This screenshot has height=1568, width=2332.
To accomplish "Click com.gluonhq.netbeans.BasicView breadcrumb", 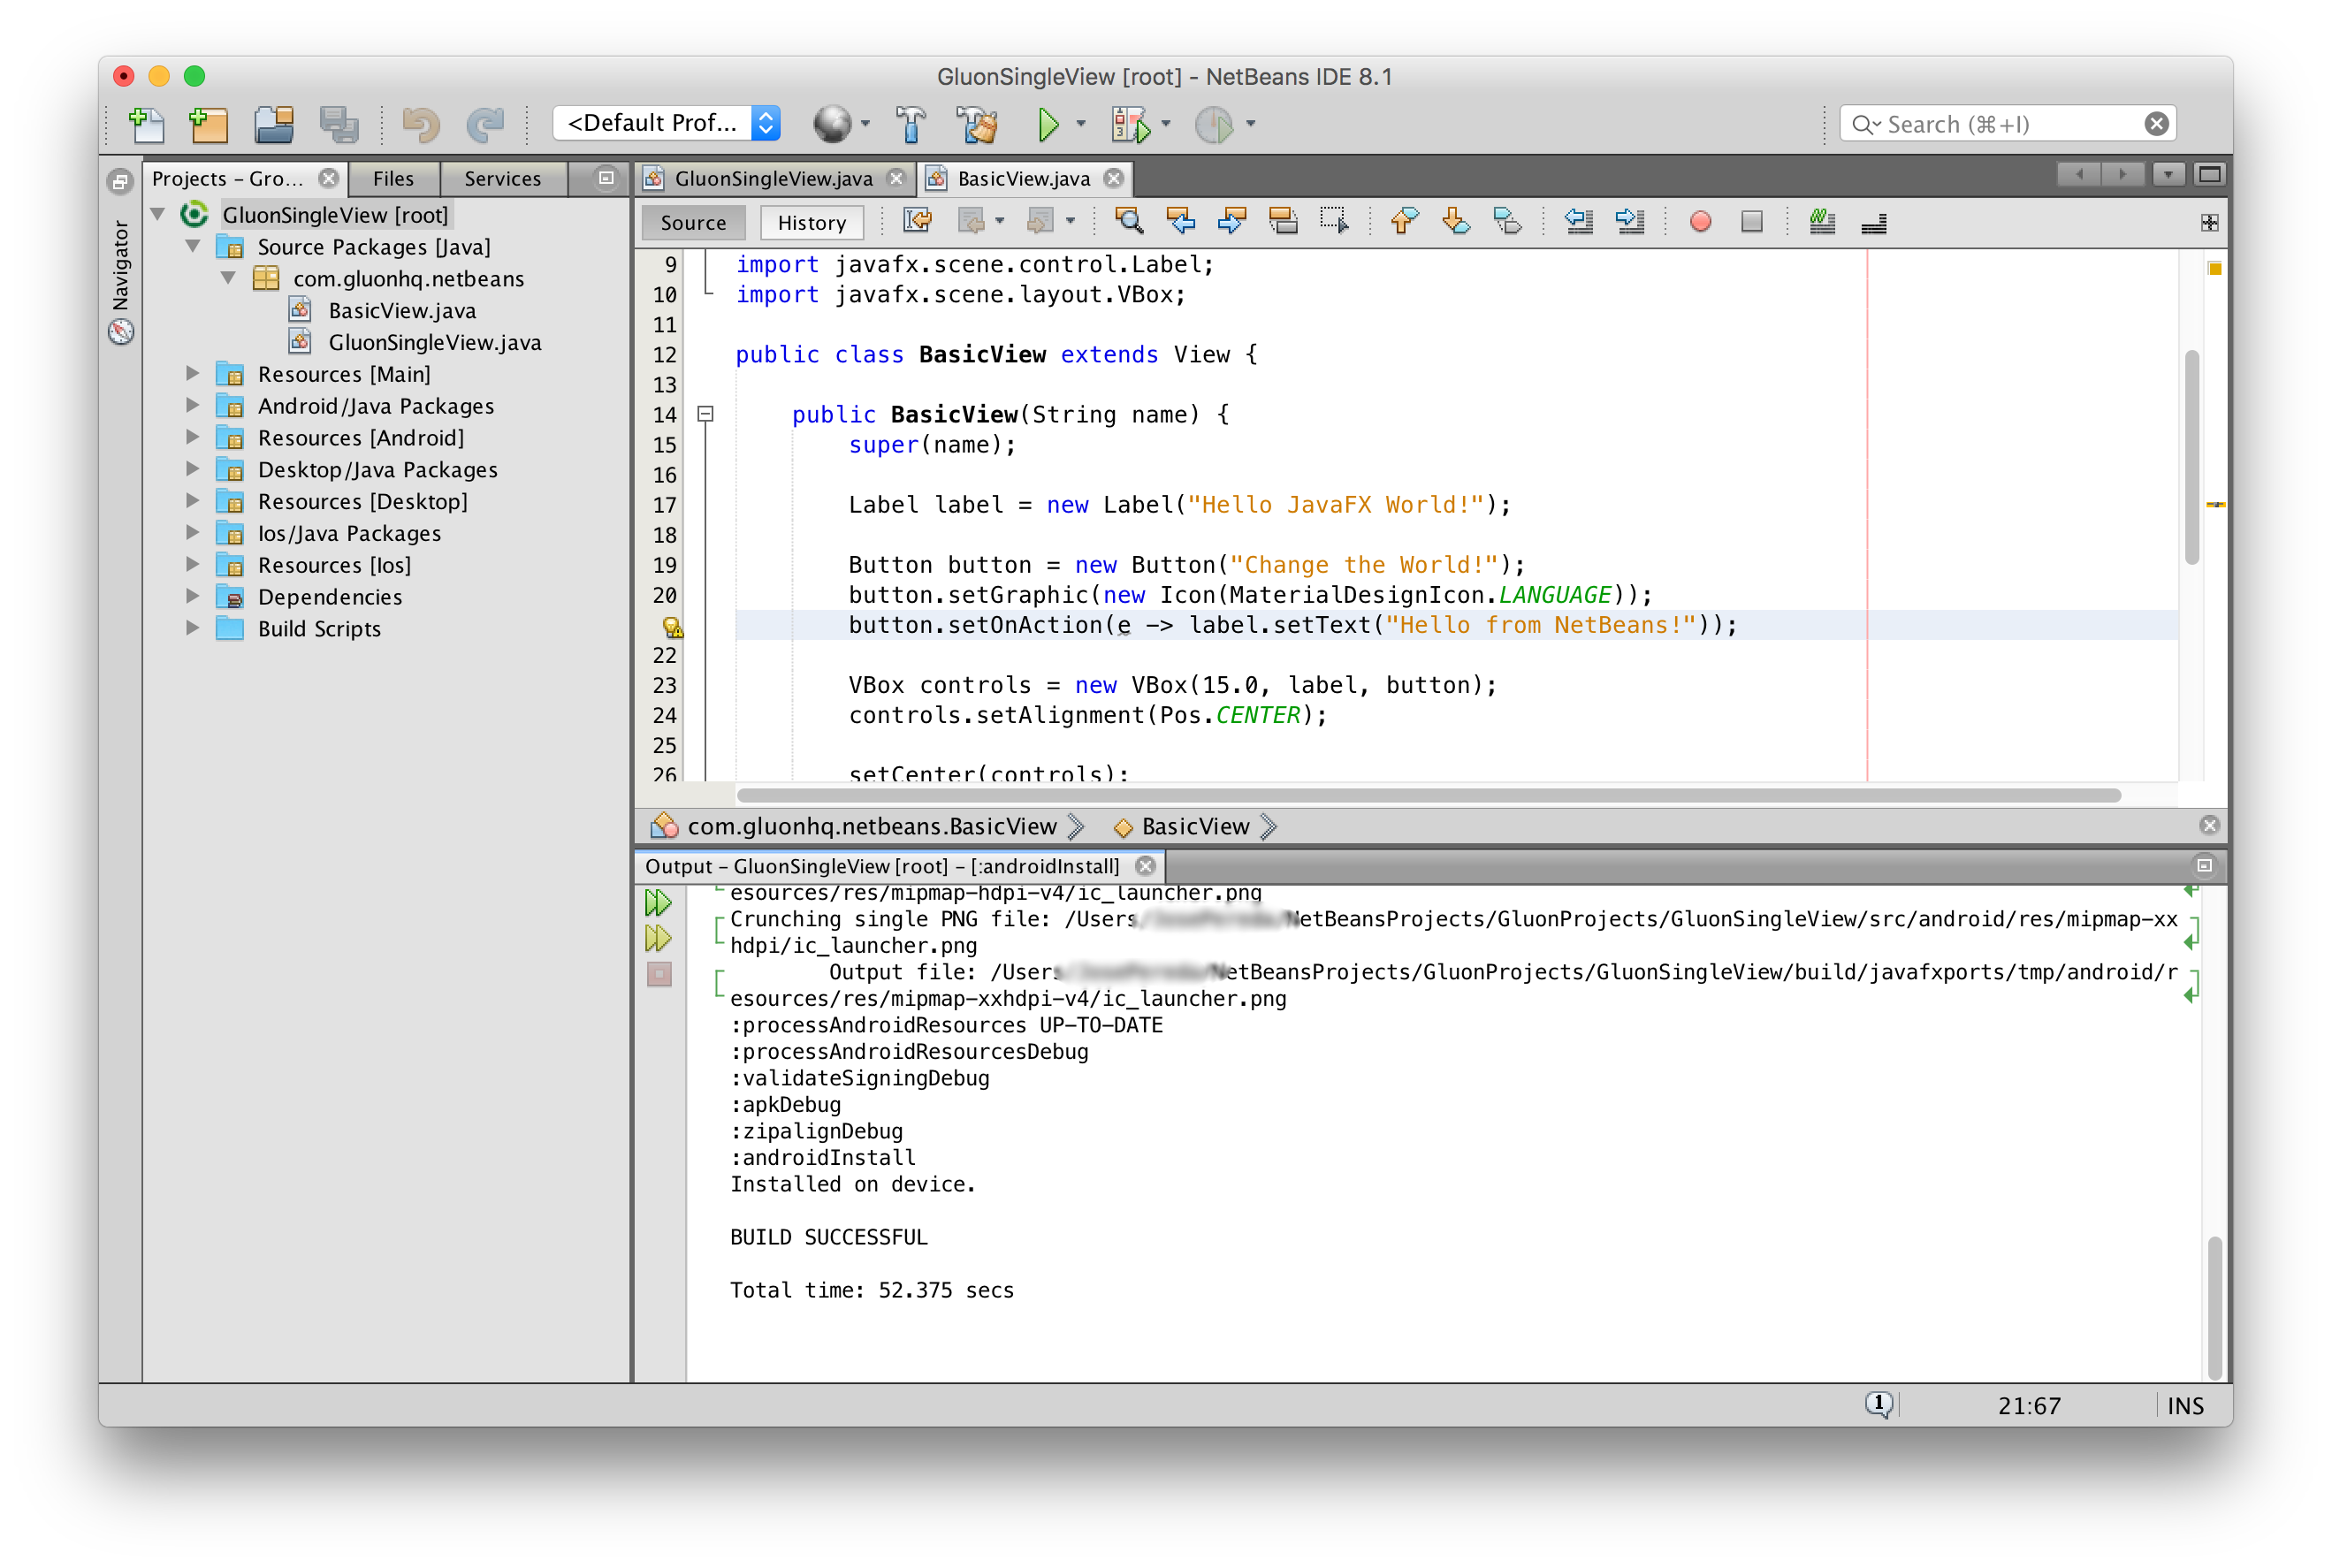I will pos(871,826).
